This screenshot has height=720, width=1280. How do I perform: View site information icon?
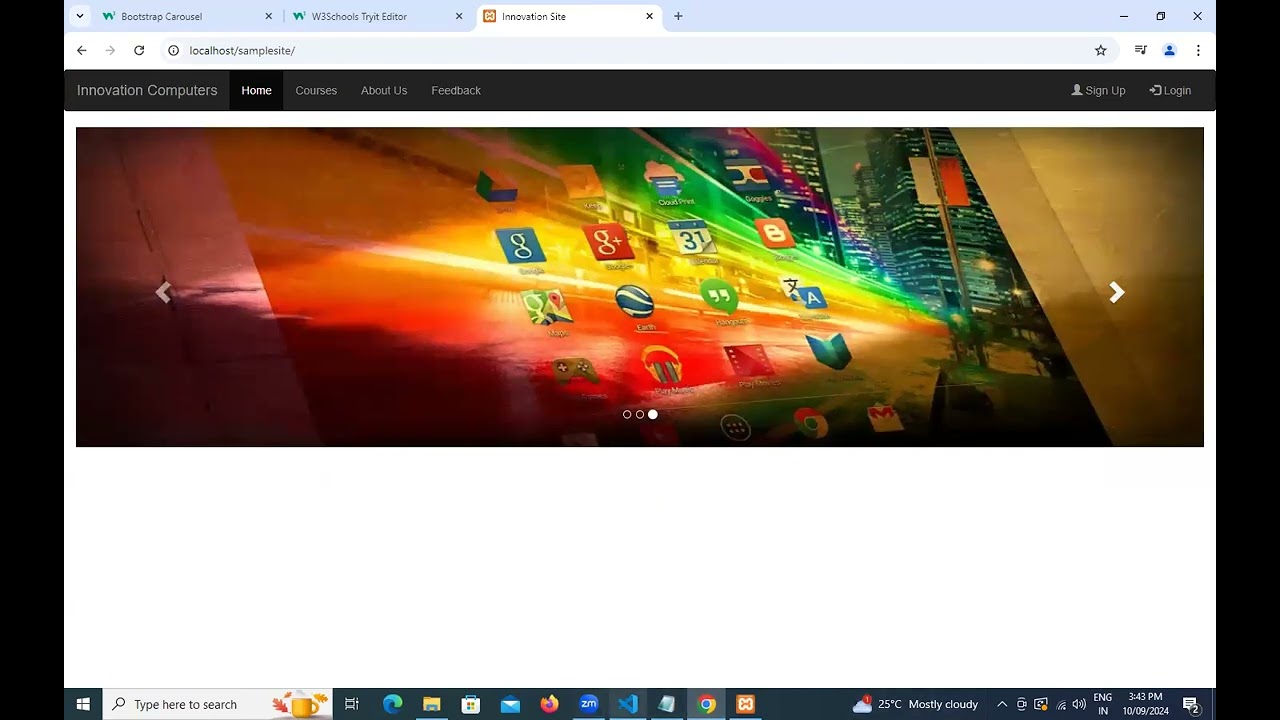173,50
